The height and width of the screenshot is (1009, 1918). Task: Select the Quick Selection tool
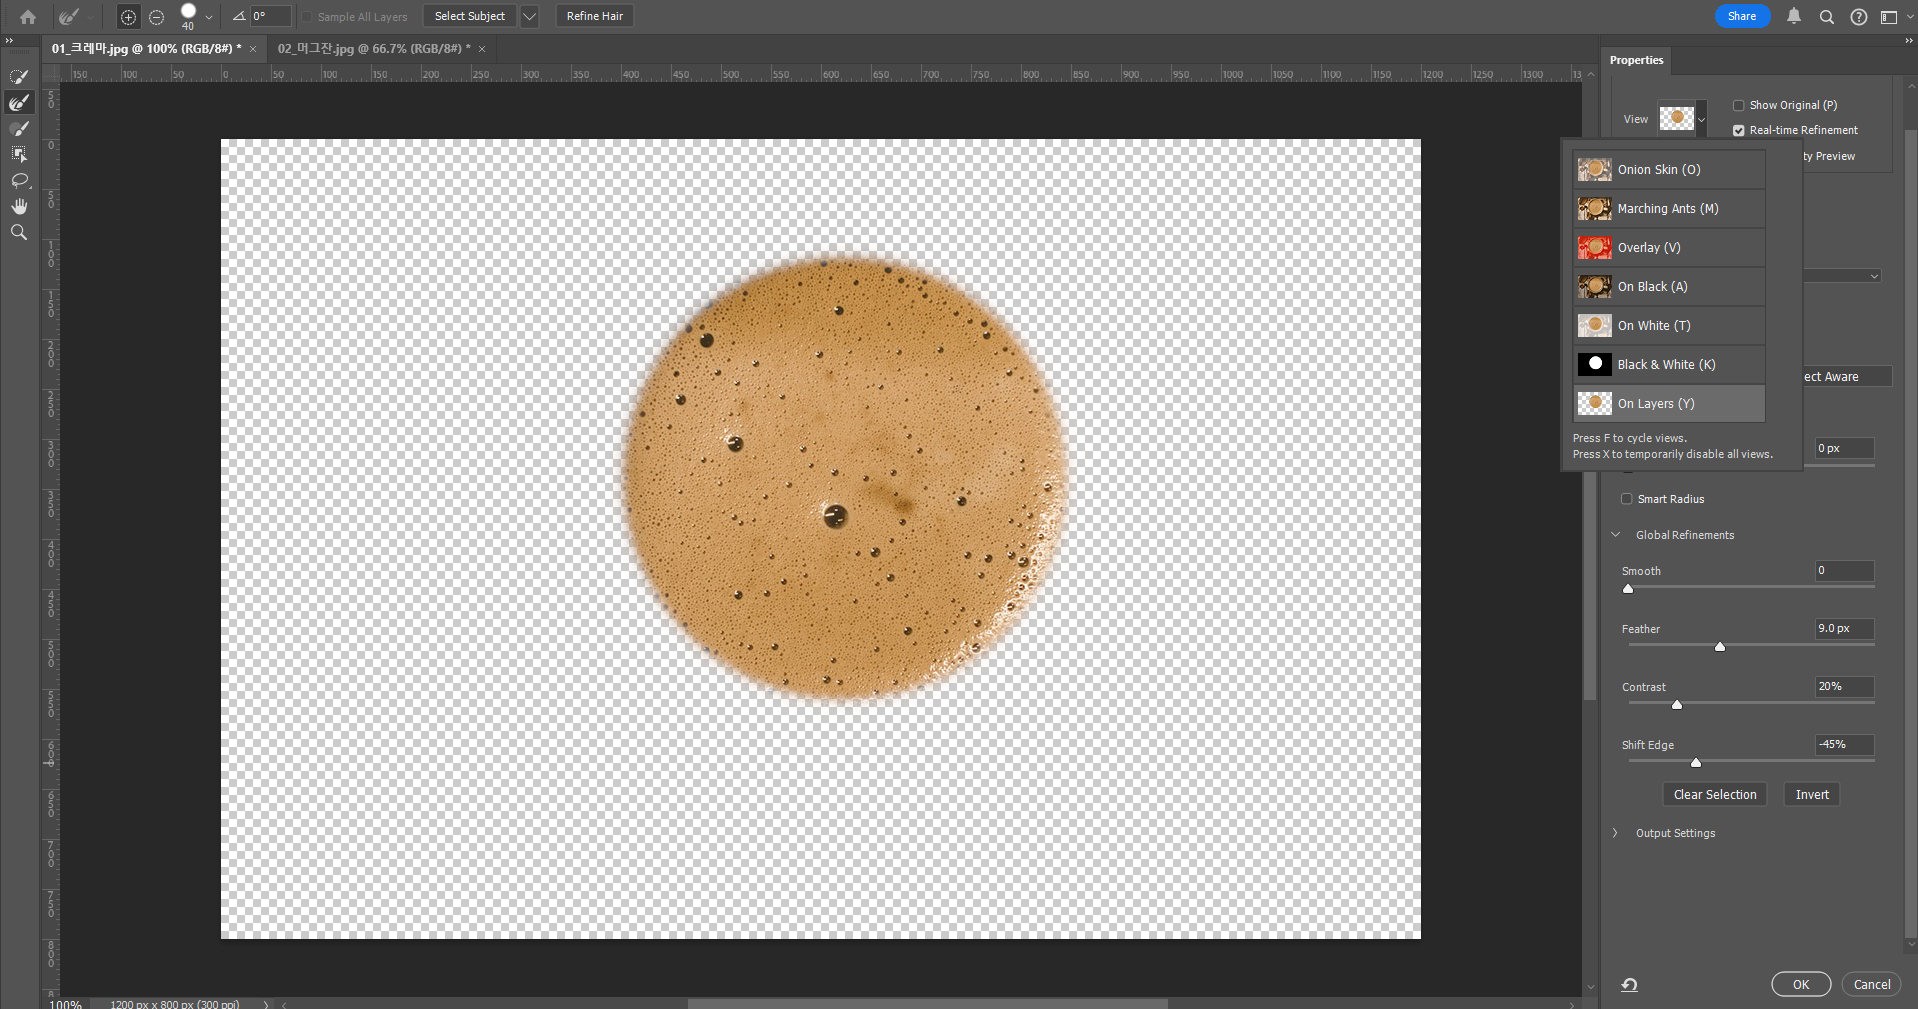point(19,76)
